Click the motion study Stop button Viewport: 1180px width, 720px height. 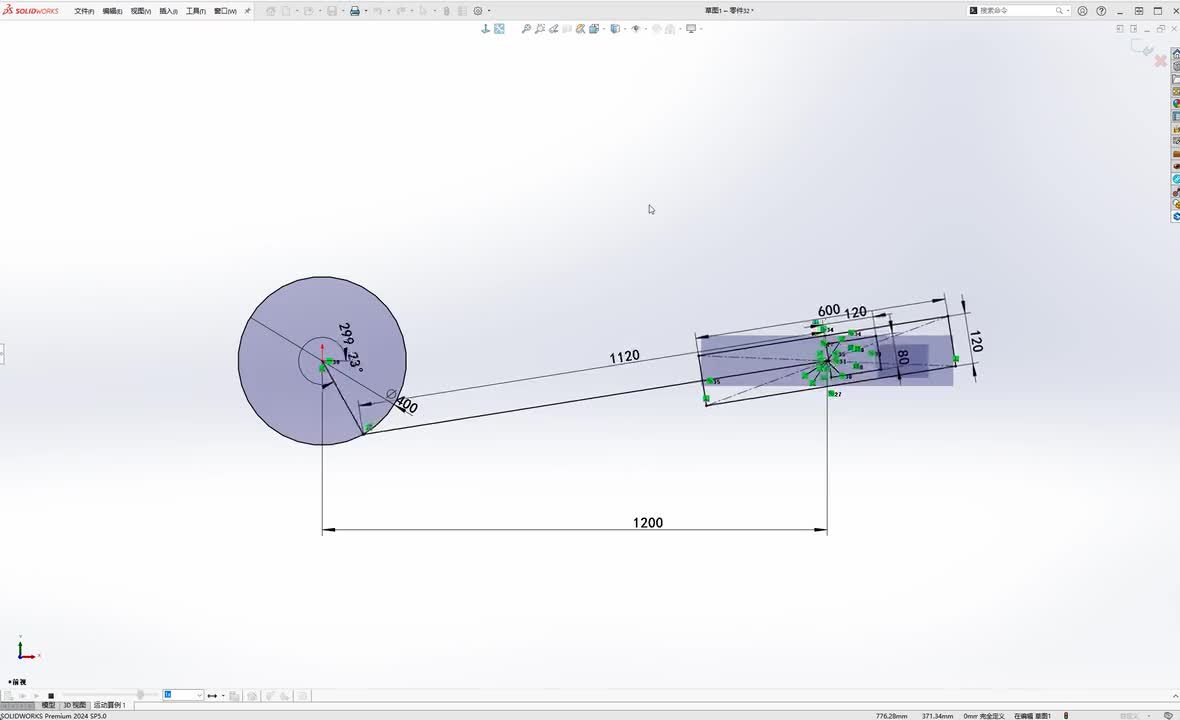[x=50, y=696]
